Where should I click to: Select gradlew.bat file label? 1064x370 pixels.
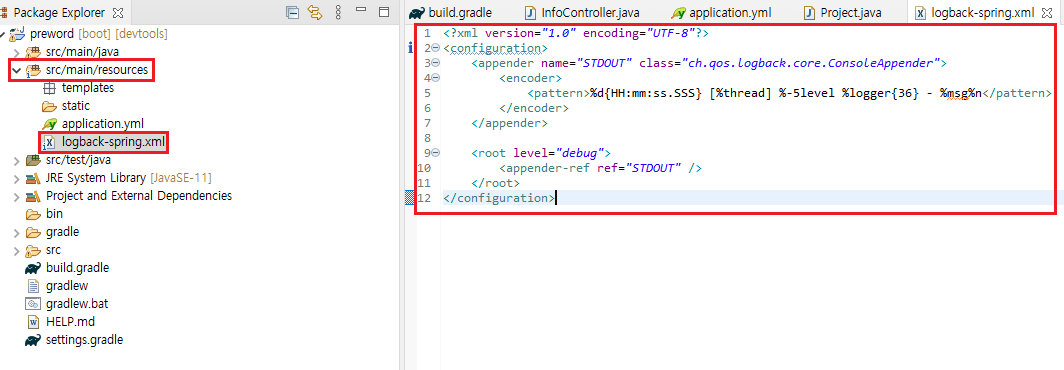(78, 304)
